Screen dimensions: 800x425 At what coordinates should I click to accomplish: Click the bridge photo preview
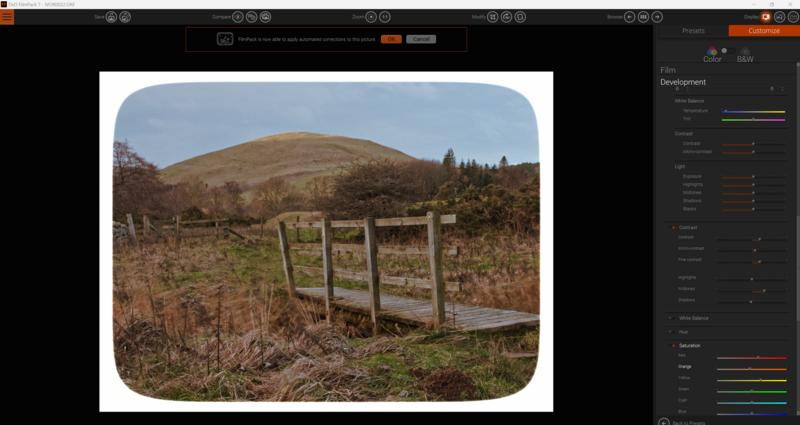click(326, 241)
